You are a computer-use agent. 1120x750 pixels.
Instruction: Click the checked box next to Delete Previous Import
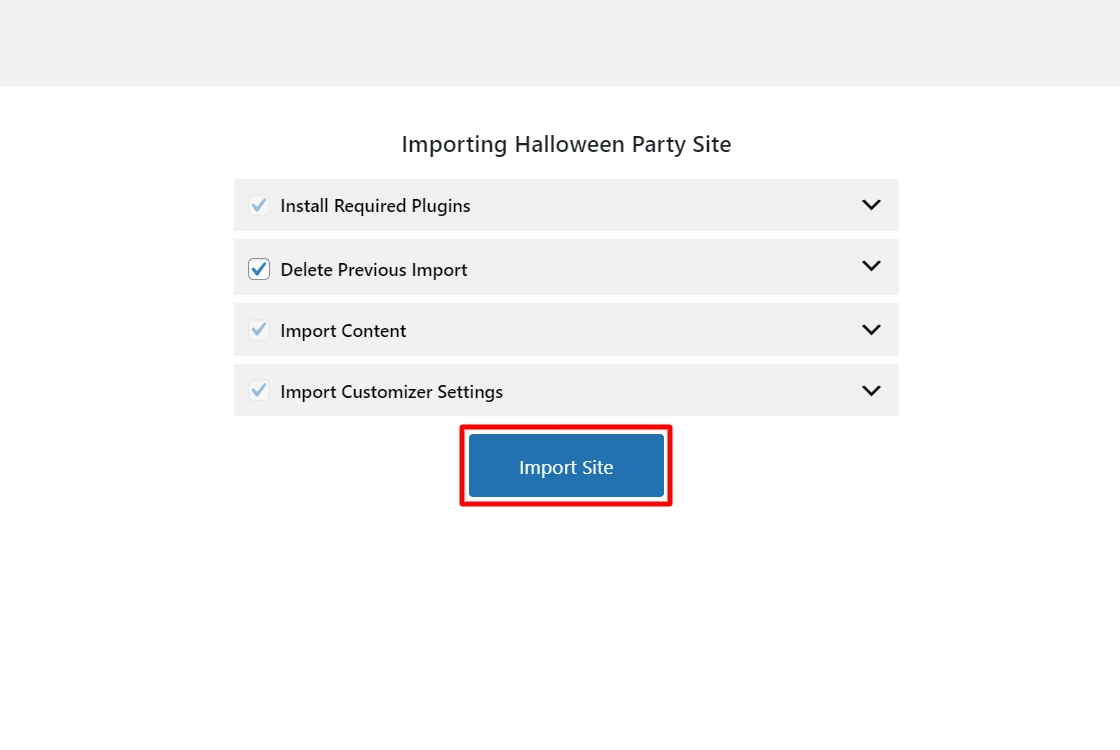coord(258,268)
